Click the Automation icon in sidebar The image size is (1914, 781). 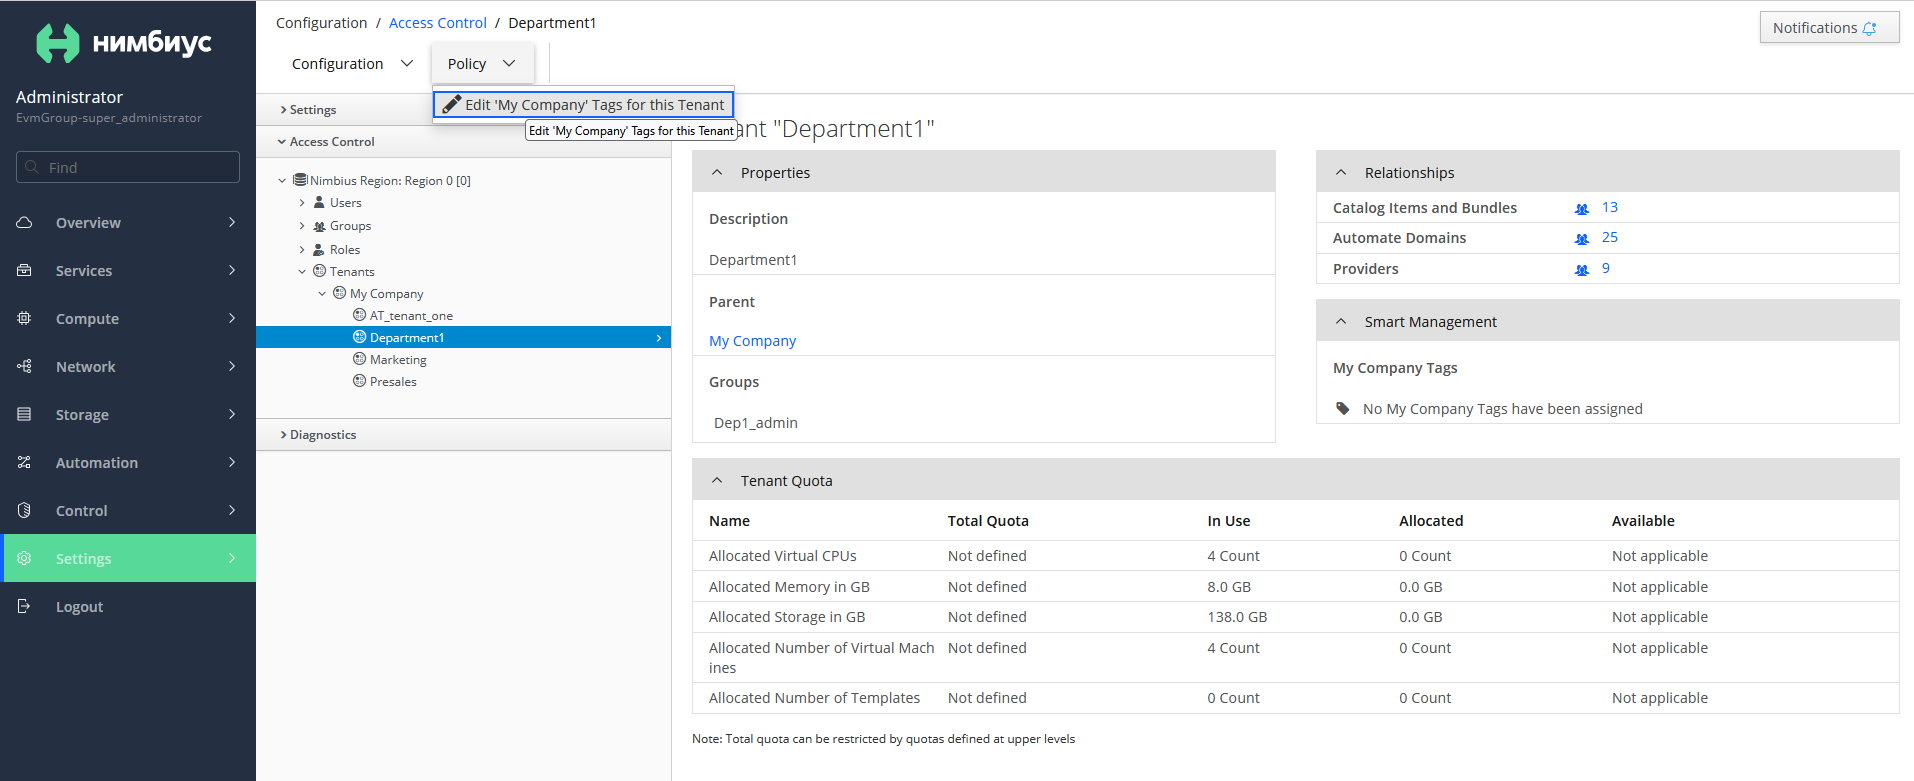pos(25,462)
